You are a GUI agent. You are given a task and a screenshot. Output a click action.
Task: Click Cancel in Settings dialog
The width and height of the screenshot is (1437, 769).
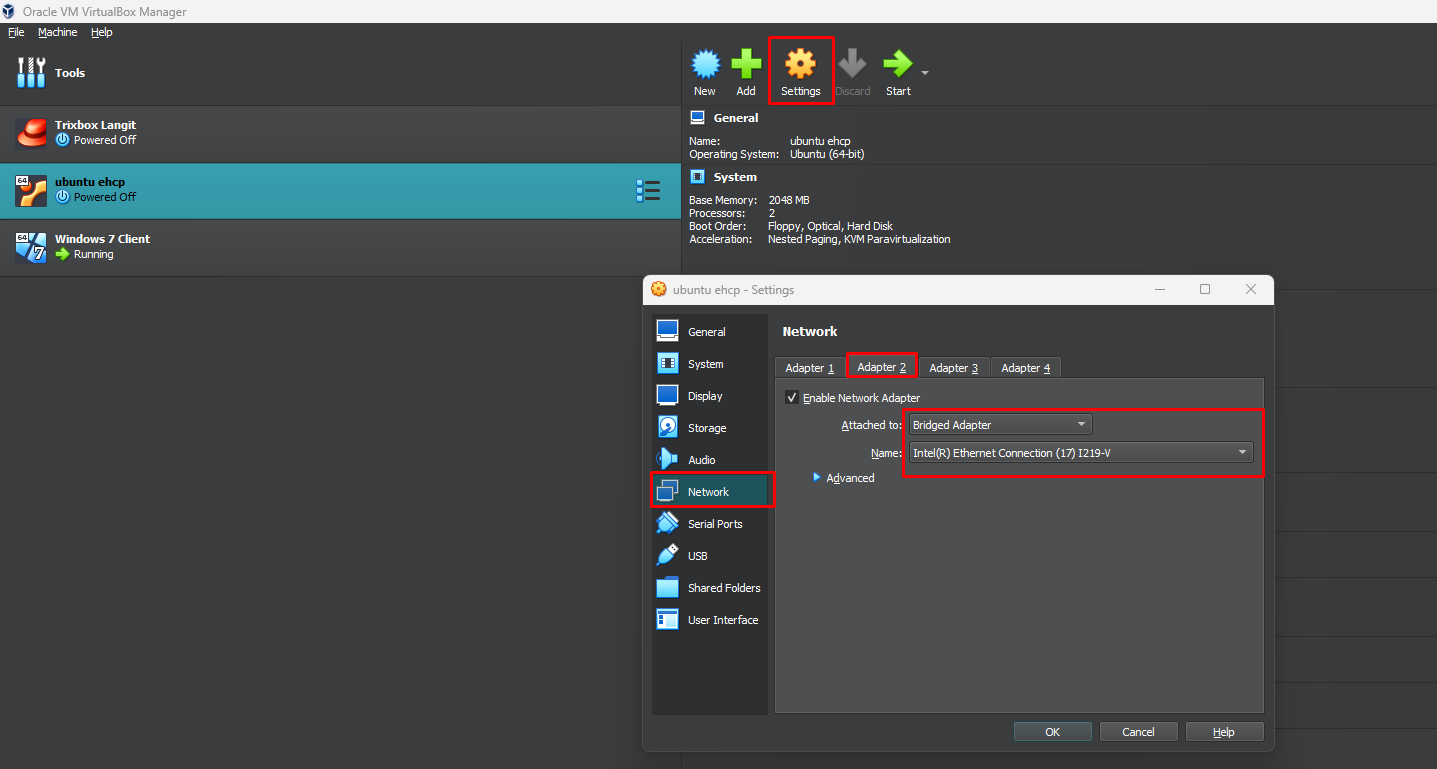[1139, 732]
